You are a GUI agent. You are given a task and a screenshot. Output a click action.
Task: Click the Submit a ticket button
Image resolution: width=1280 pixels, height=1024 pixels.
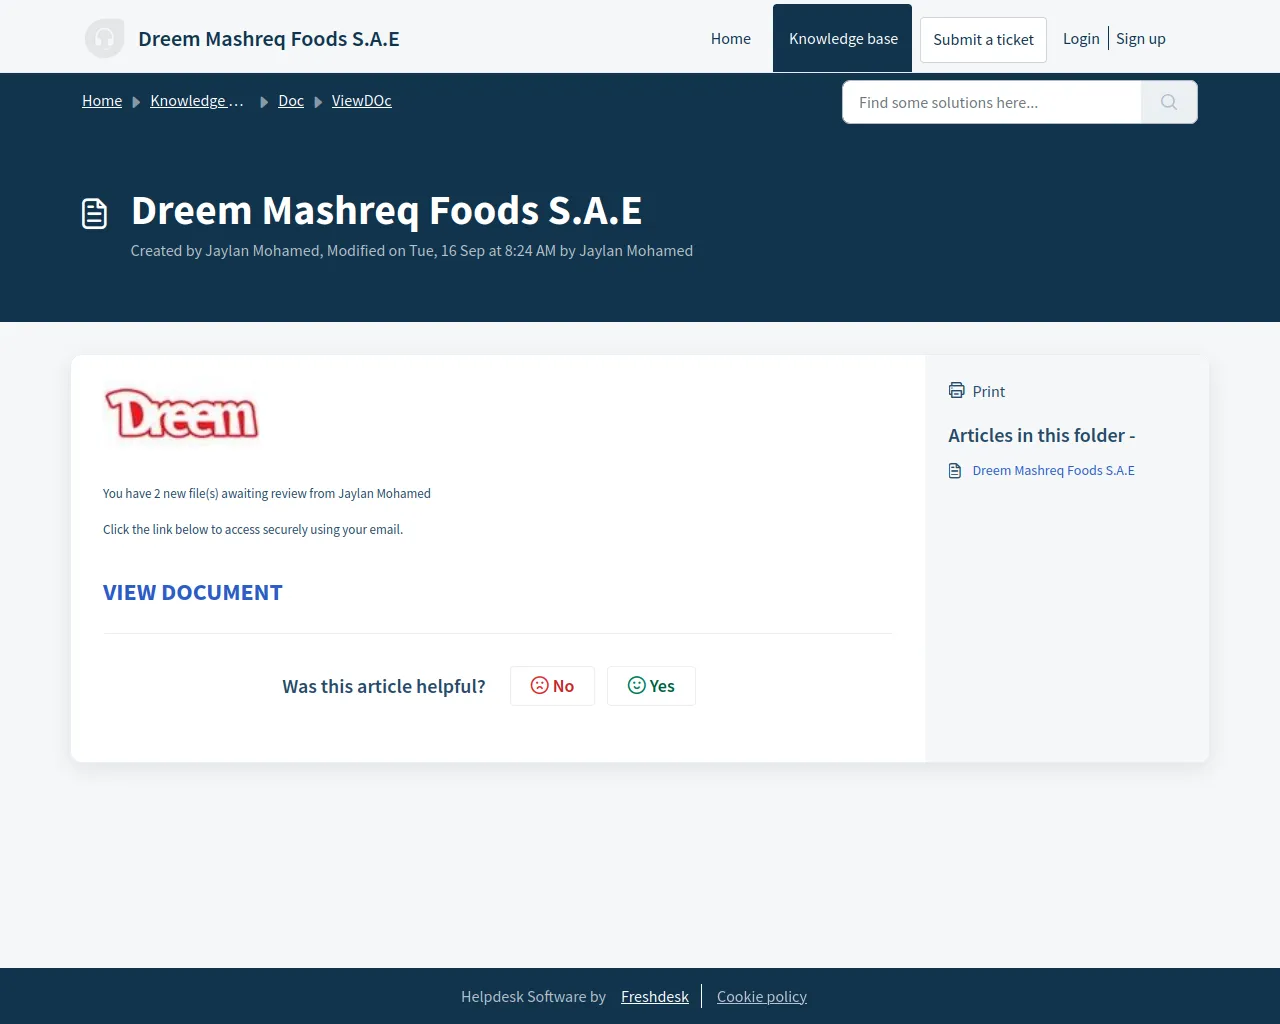[984, 40]
